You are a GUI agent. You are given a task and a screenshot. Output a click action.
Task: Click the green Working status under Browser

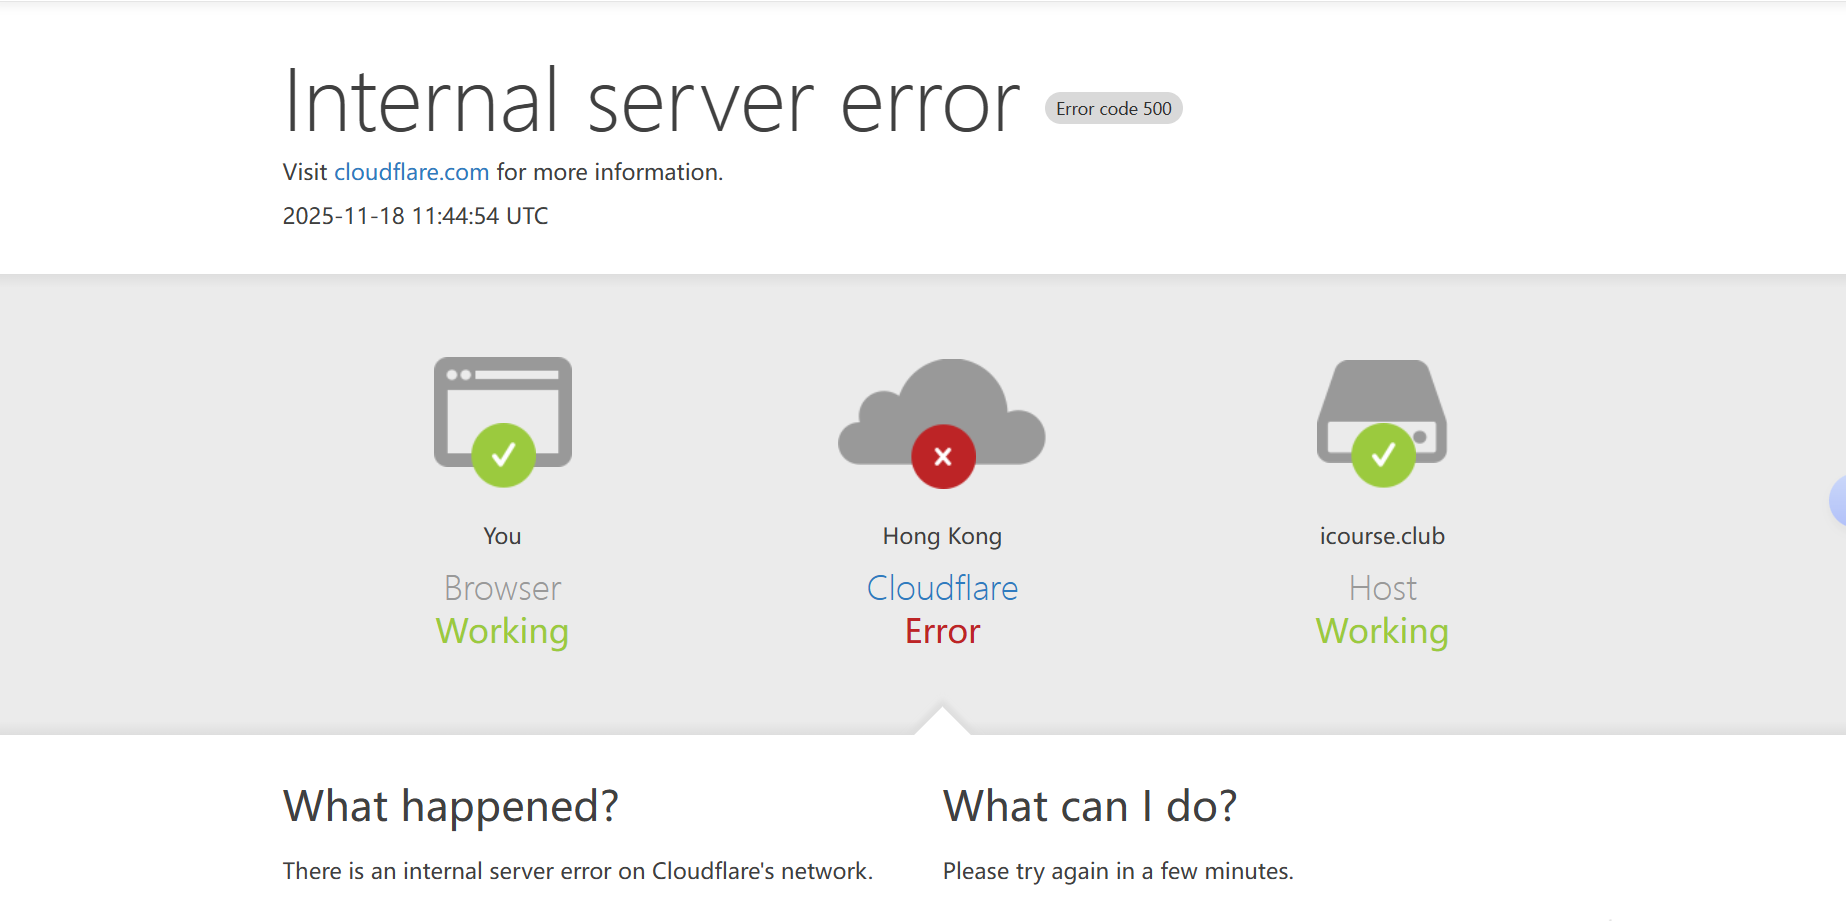pos(502,632)
